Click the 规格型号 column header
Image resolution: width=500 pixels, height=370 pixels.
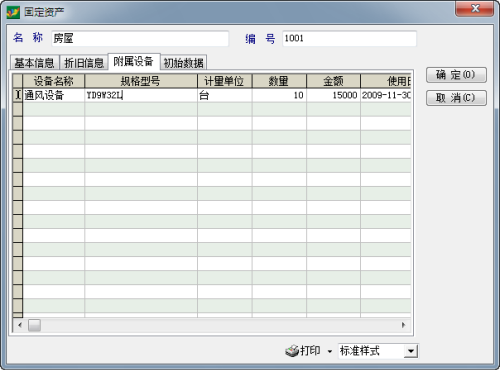coord(141,81)
